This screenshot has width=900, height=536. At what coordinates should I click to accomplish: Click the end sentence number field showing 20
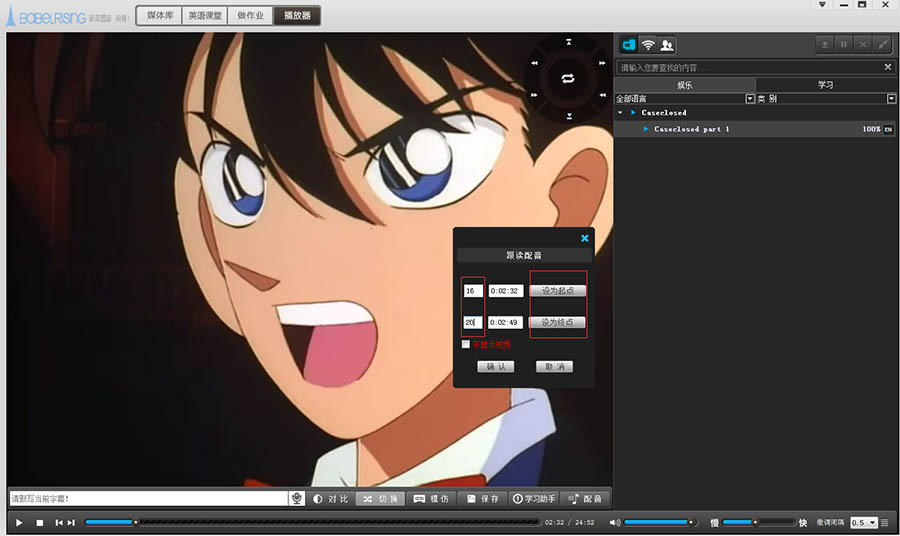click(473, 323)
